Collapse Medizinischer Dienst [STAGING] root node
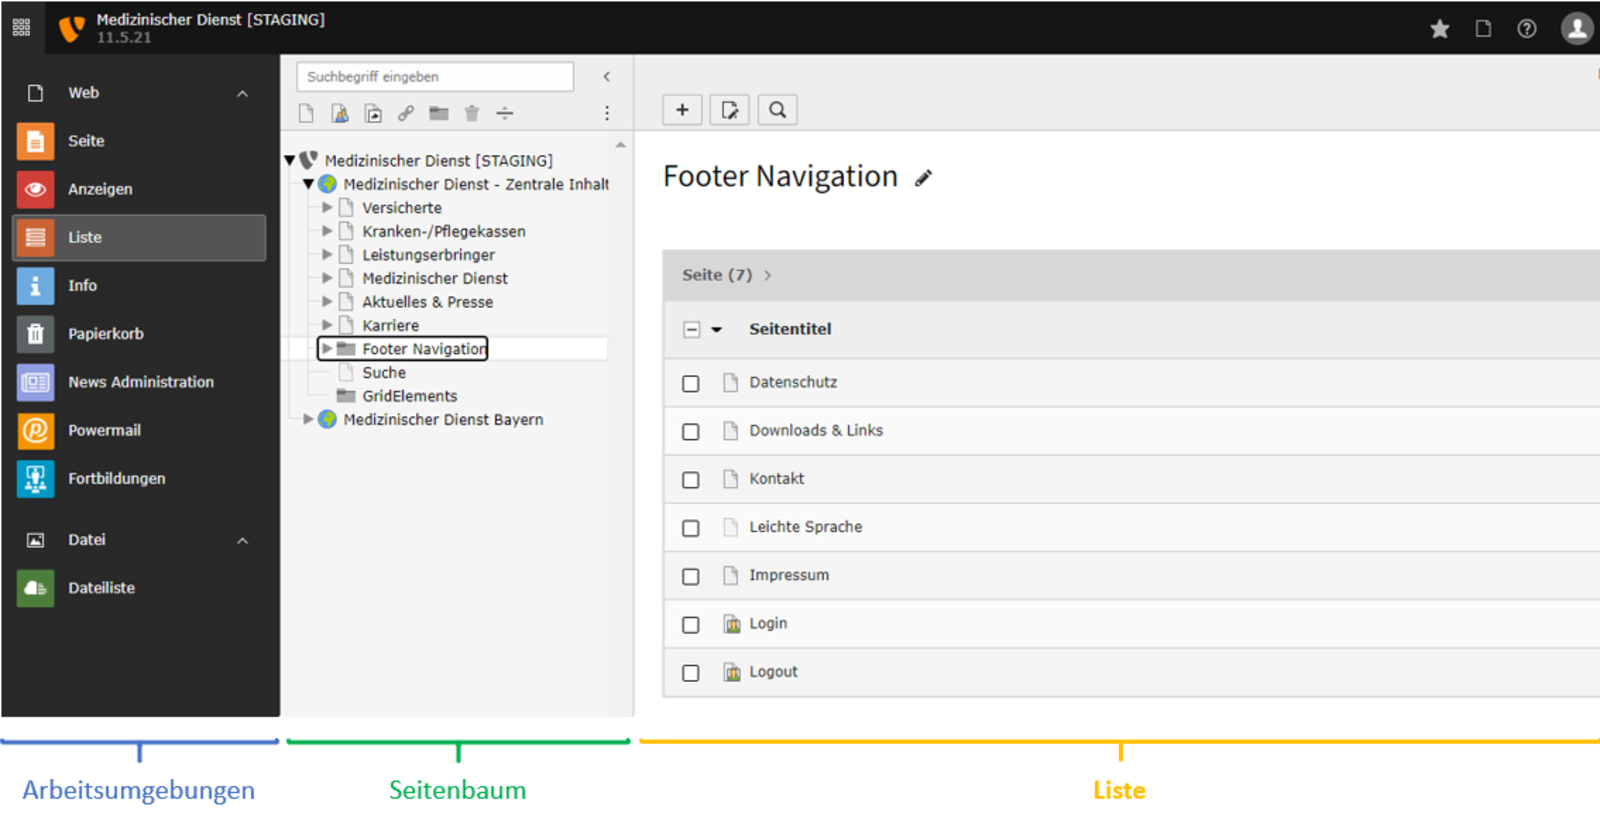 (290, 160)
